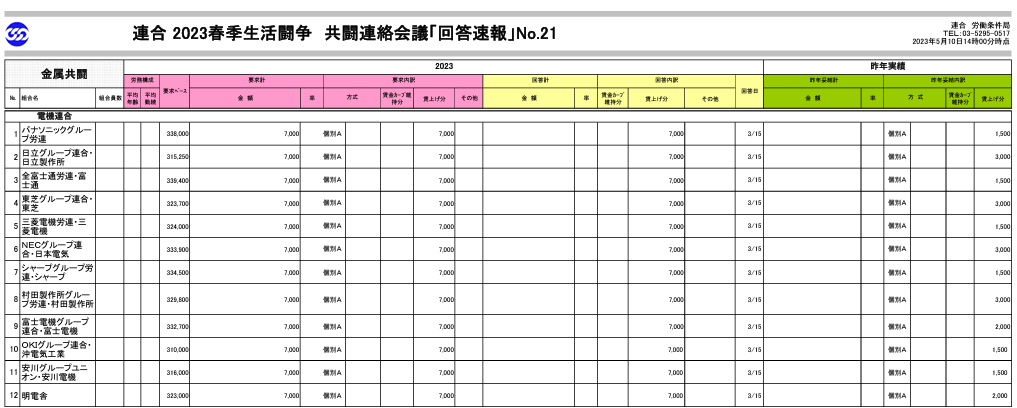Click the 334,500 base value
Viewport: 1017px width, 408px height.
(178, 272)
